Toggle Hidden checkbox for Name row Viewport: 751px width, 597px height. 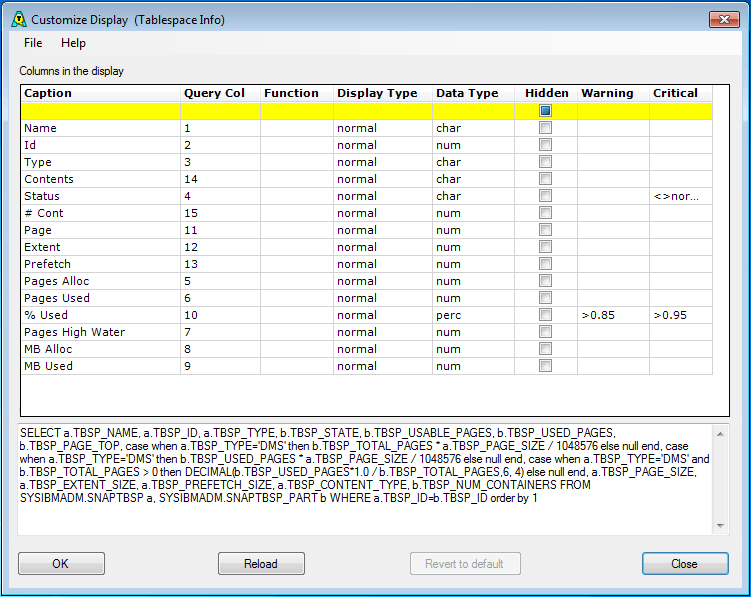click(x=545, y=127)
